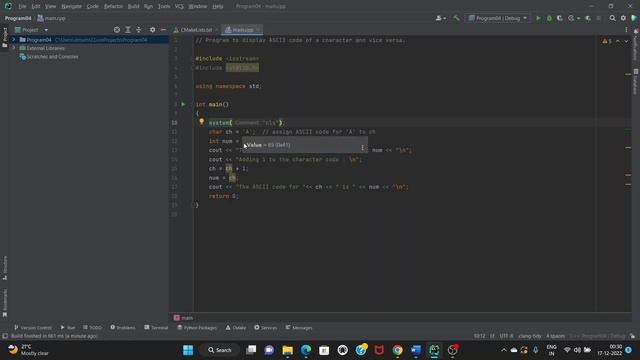
Task: Click Expand All icon in Project panel
Action: tap(128, 30)
